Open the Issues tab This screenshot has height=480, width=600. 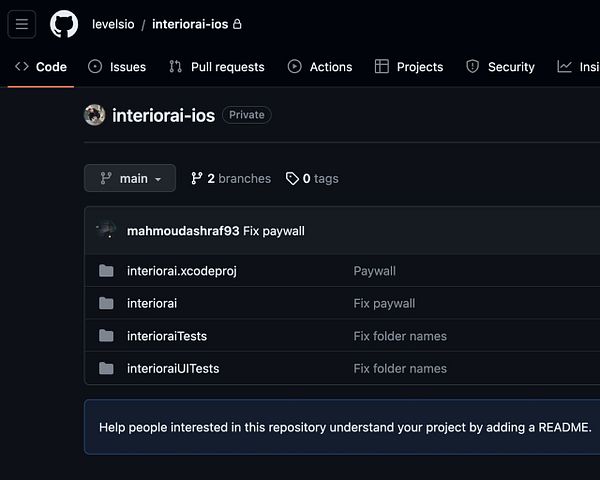click(117, 67)
